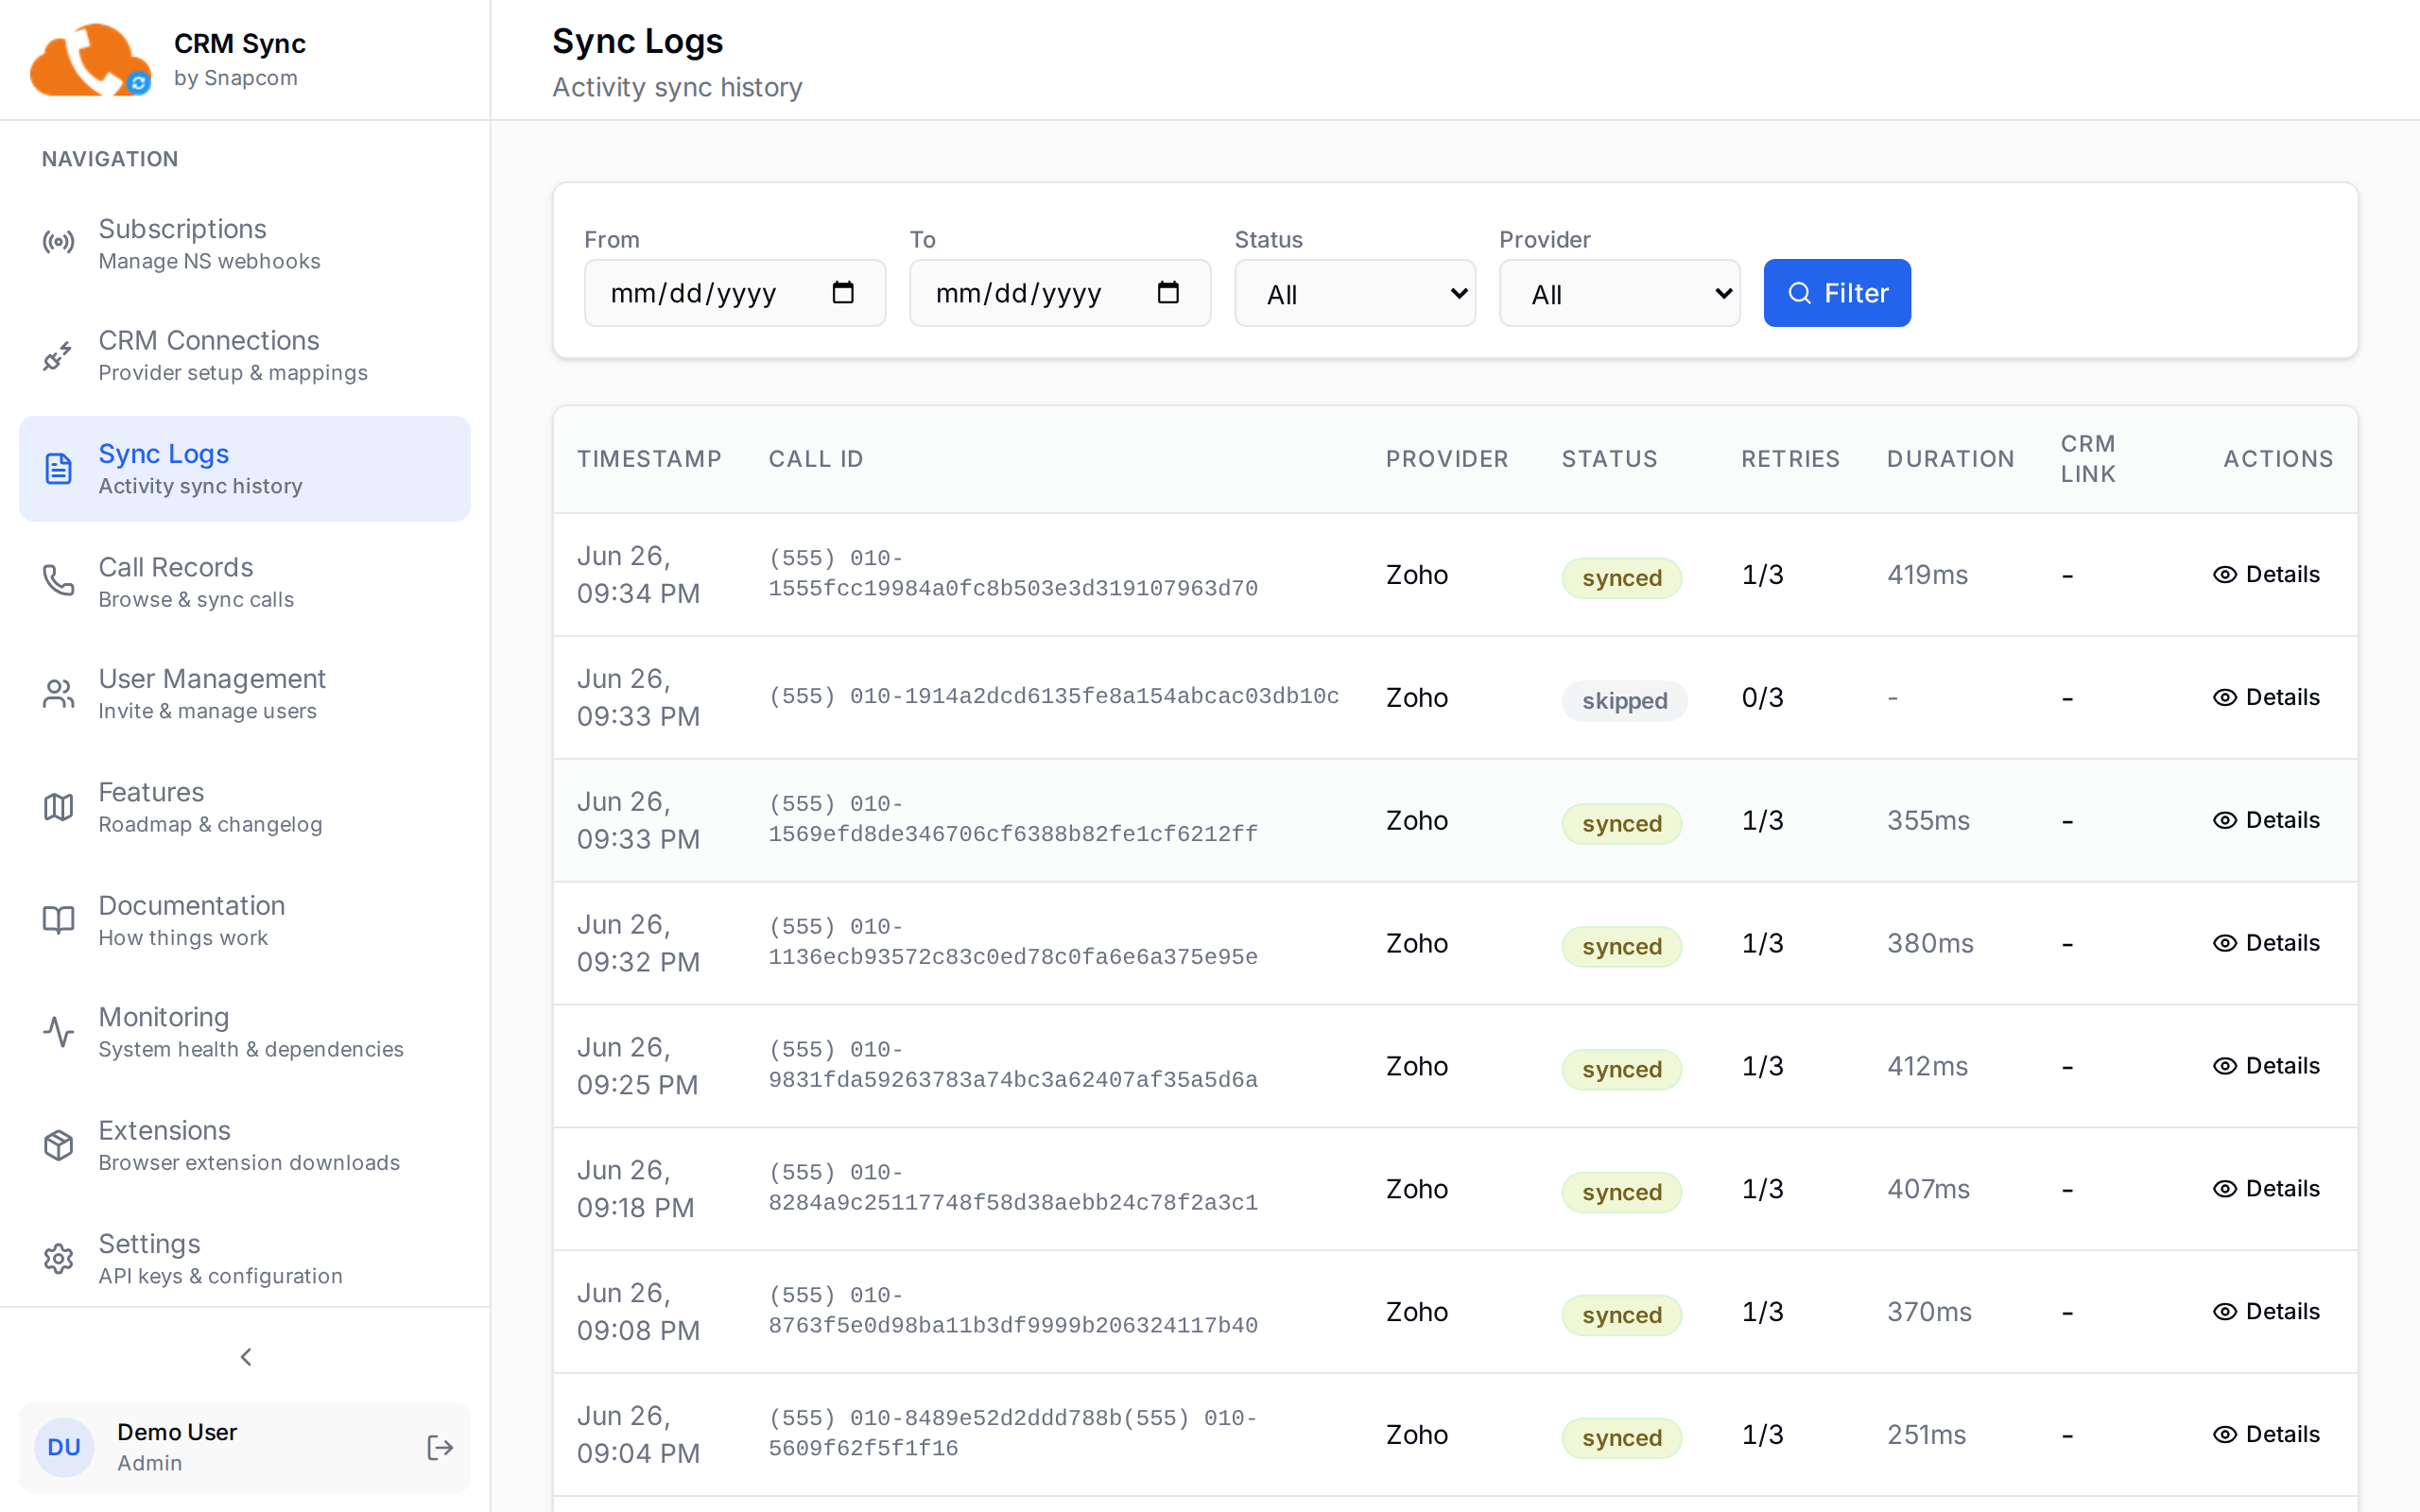Click the Monitoring pulse icon
2420x1512 pixels.
click(x=58, y=1032)
